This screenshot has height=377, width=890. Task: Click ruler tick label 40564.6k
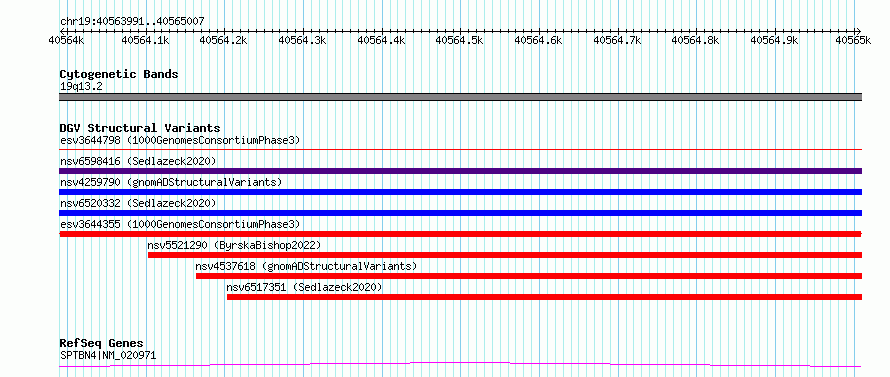539,40
